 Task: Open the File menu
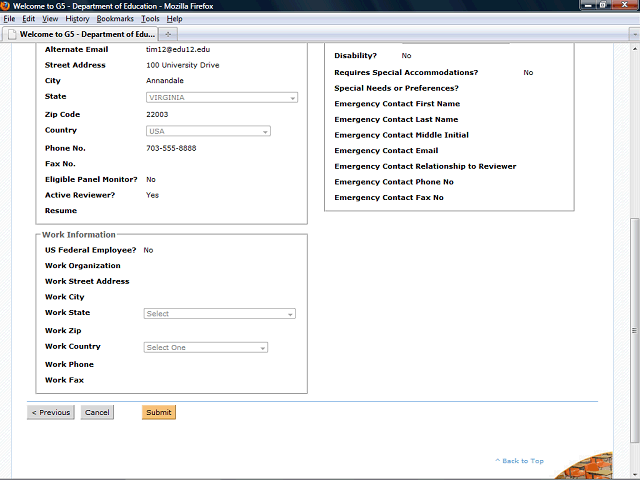9,19
